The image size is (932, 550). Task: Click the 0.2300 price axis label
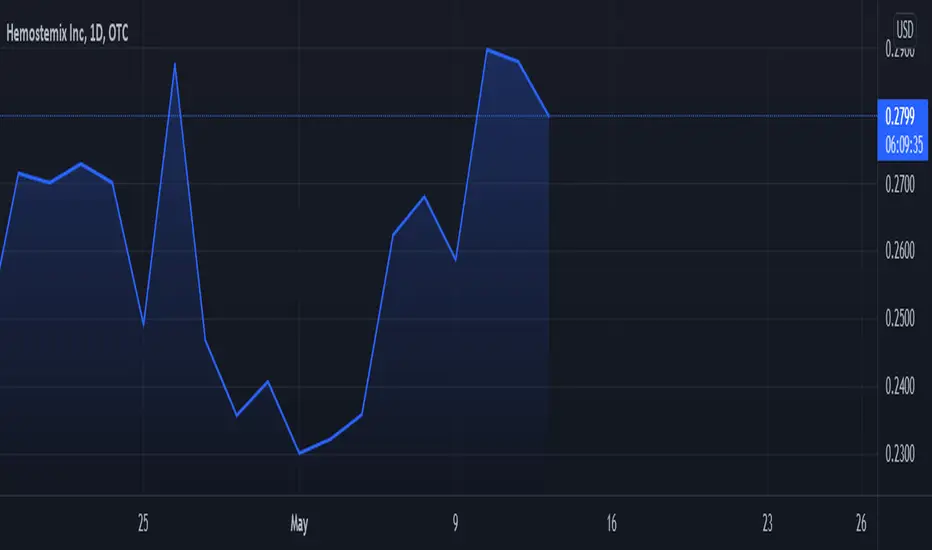tap(900, 454)
